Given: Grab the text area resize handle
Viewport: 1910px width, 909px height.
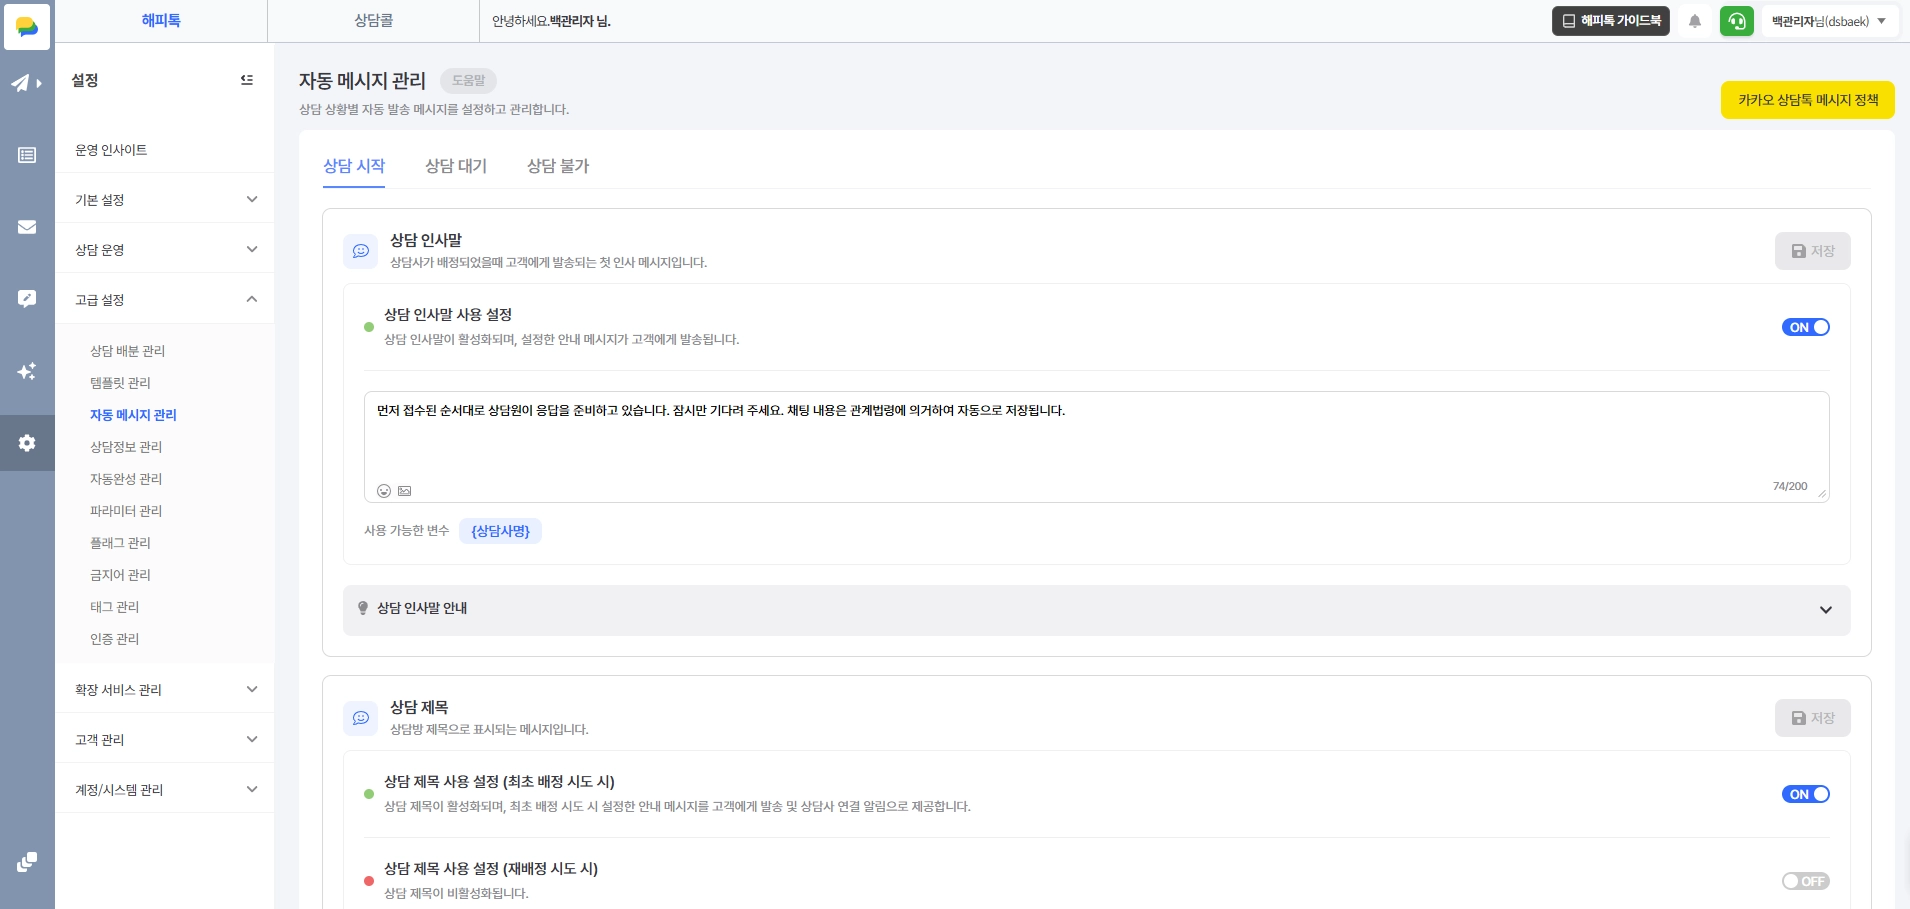Looking at the screenshot, I should point(1822,494).
